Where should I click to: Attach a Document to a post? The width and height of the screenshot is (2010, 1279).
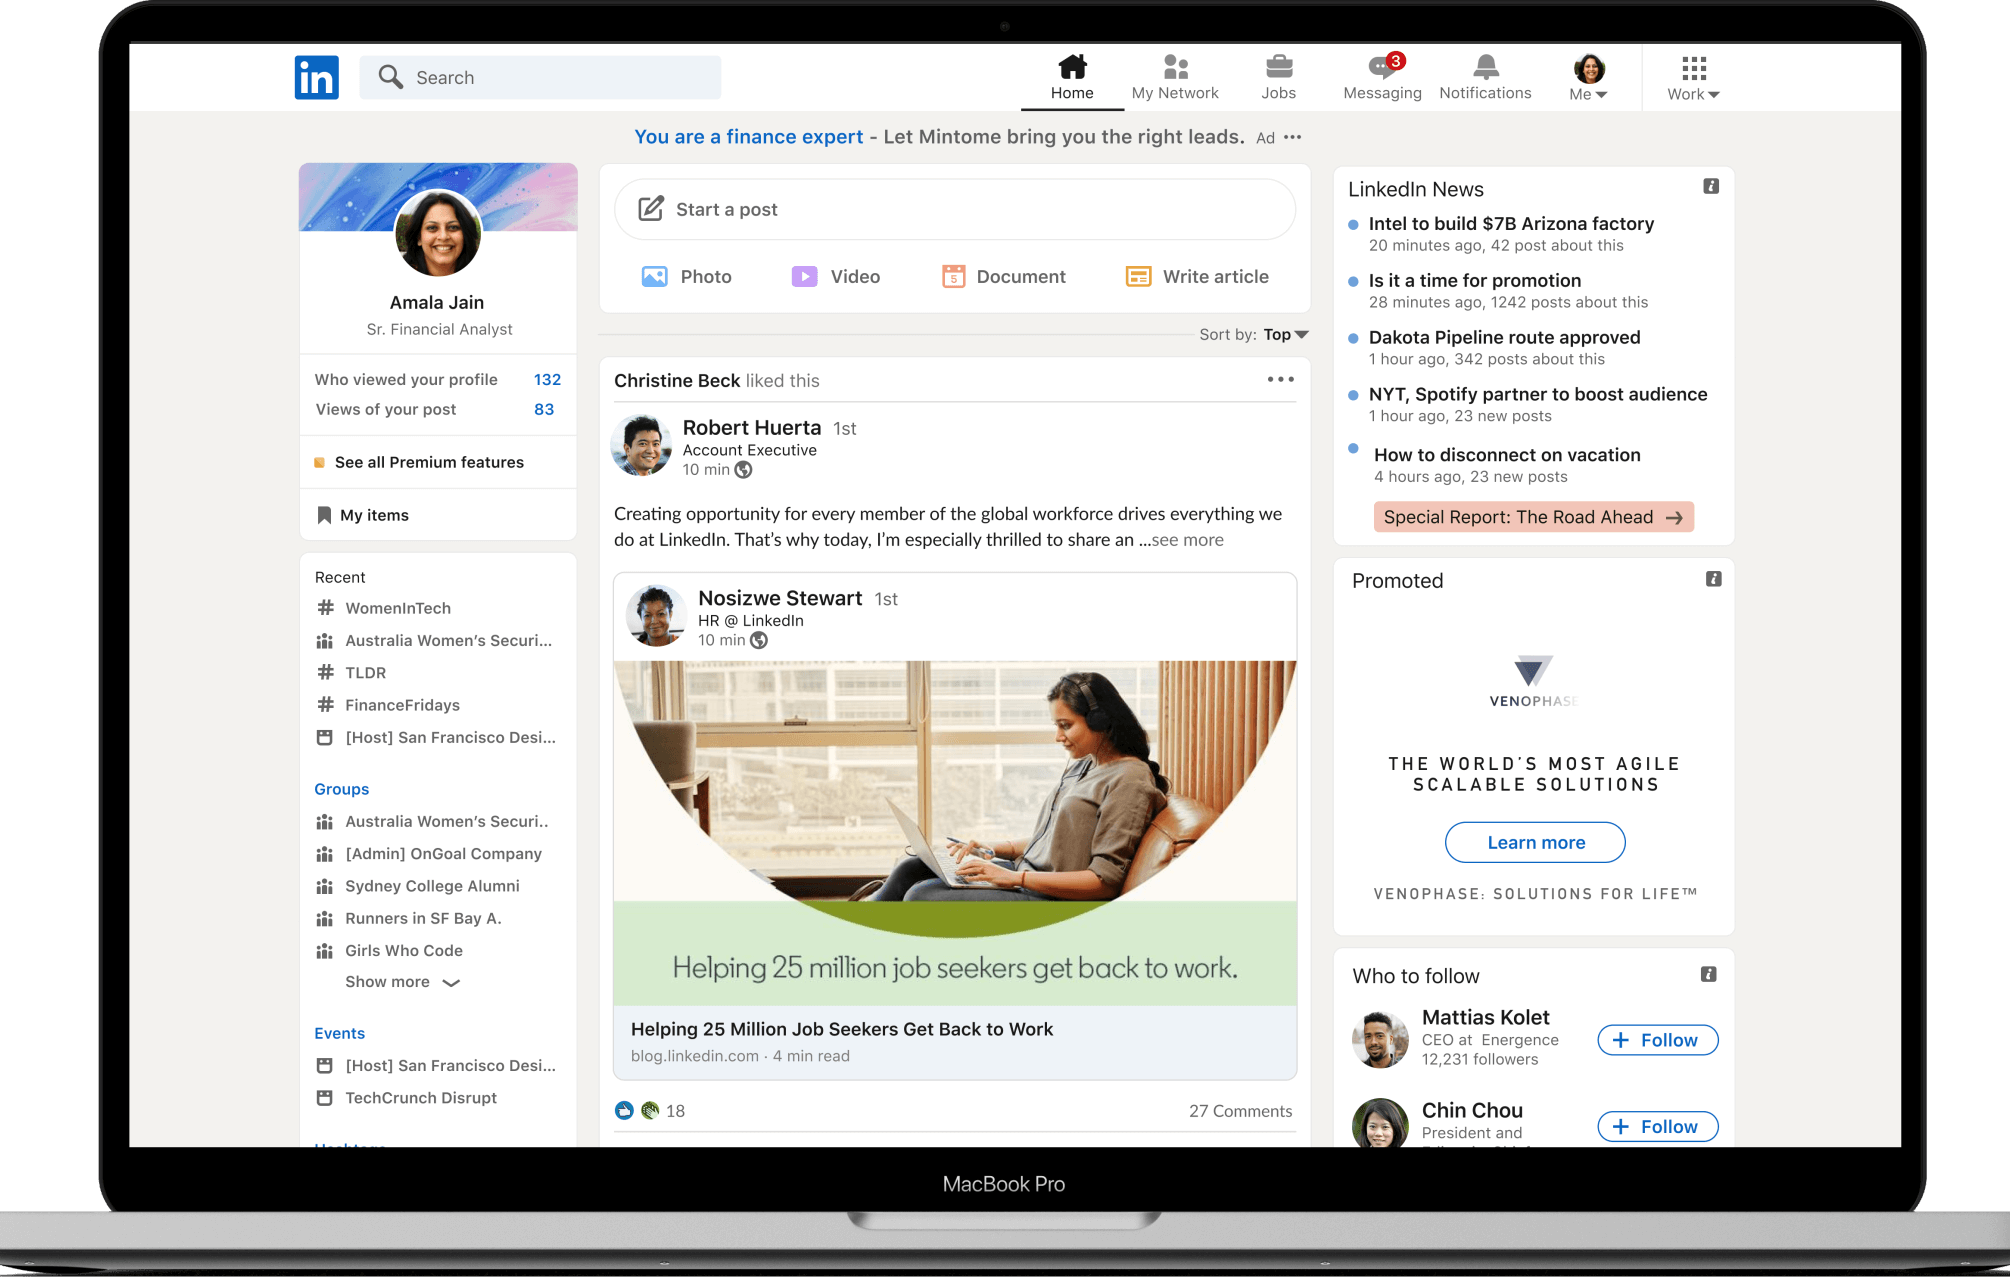coord(1004,276)
